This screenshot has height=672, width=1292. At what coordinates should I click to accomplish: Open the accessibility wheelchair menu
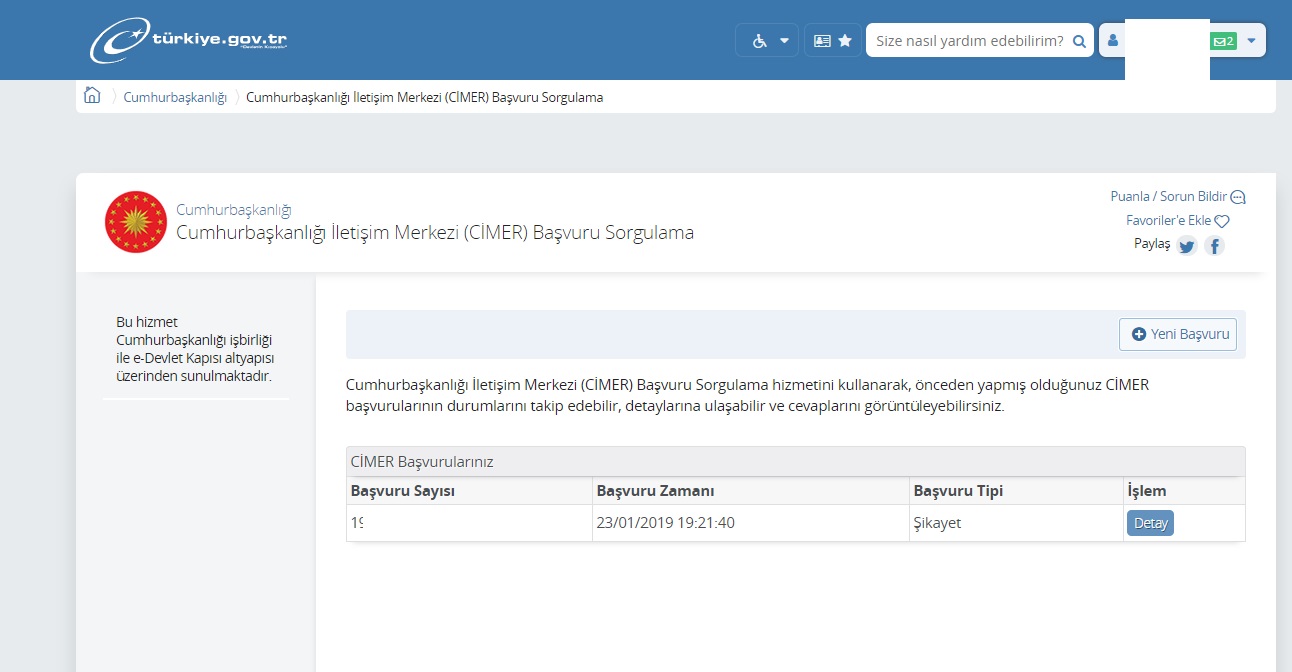759,41
